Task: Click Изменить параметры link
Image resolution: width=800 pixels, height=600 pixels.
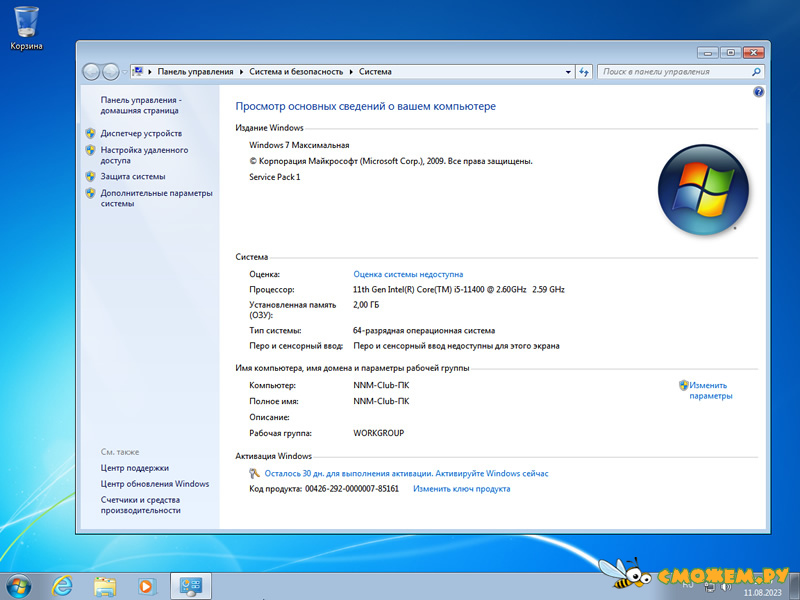Action: (710, 390)
